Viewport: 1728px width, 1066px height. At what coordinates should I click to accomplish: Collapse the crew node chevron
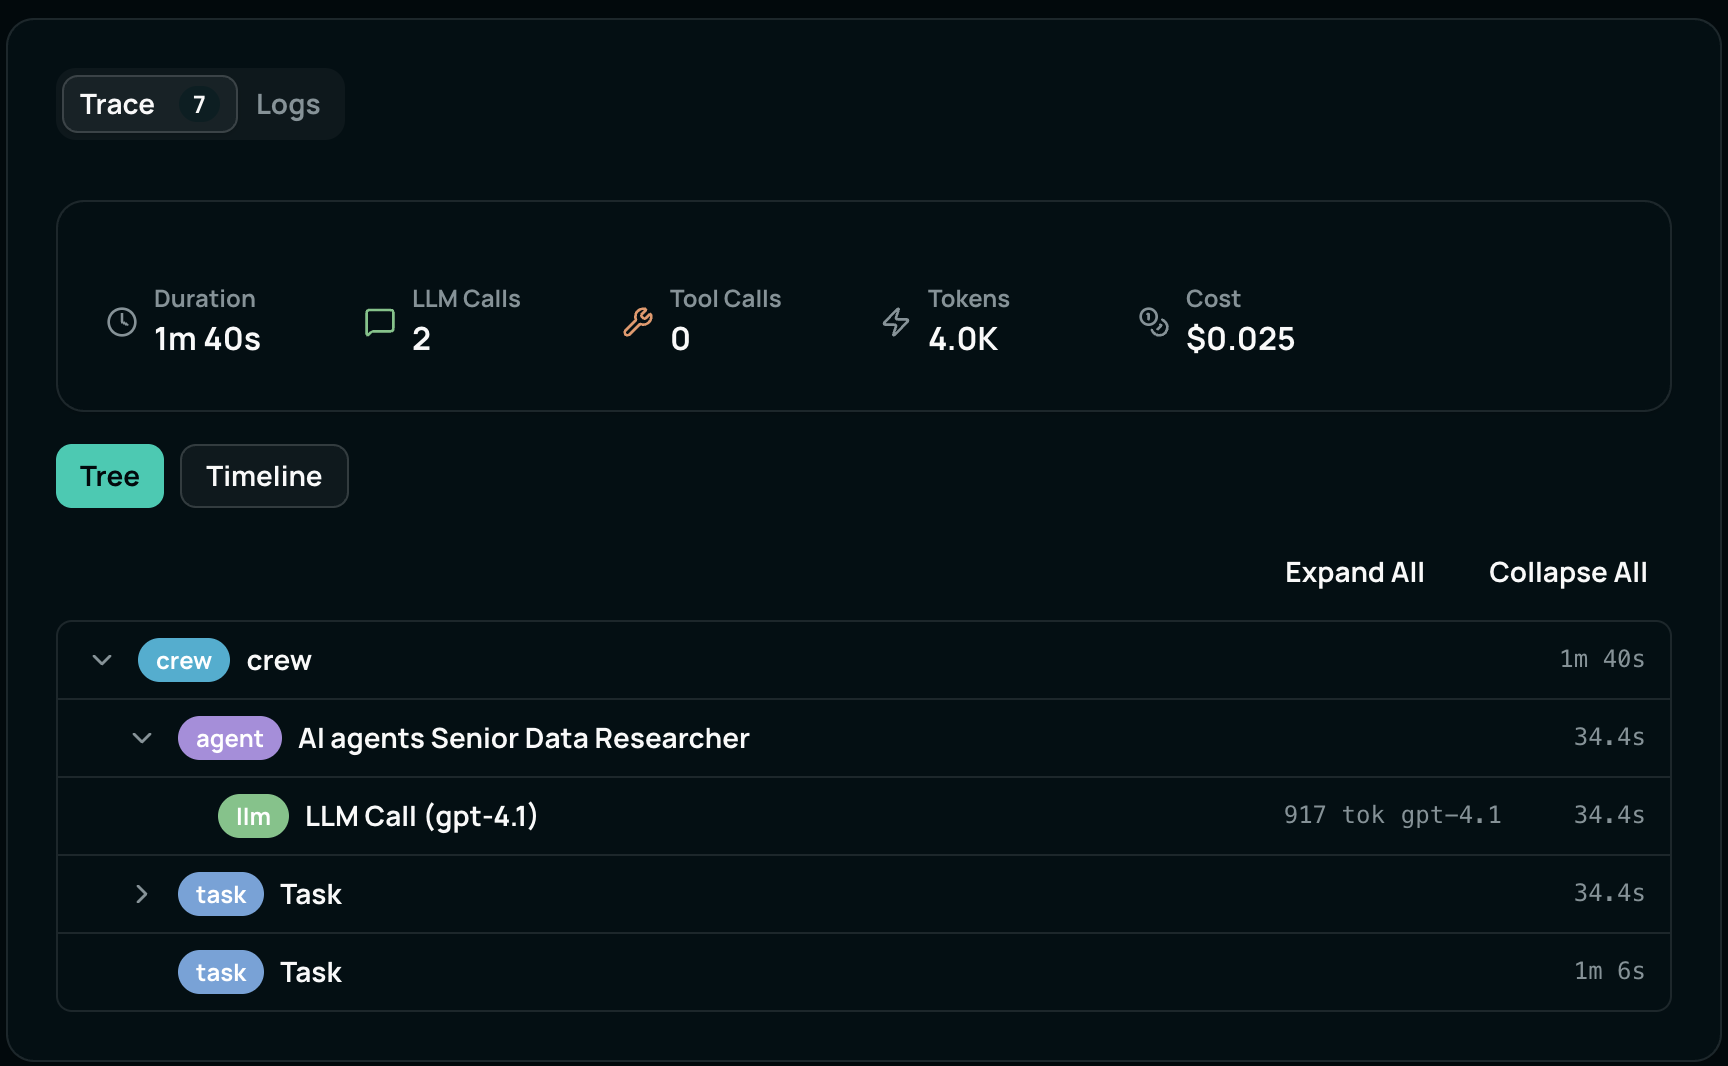100,660
